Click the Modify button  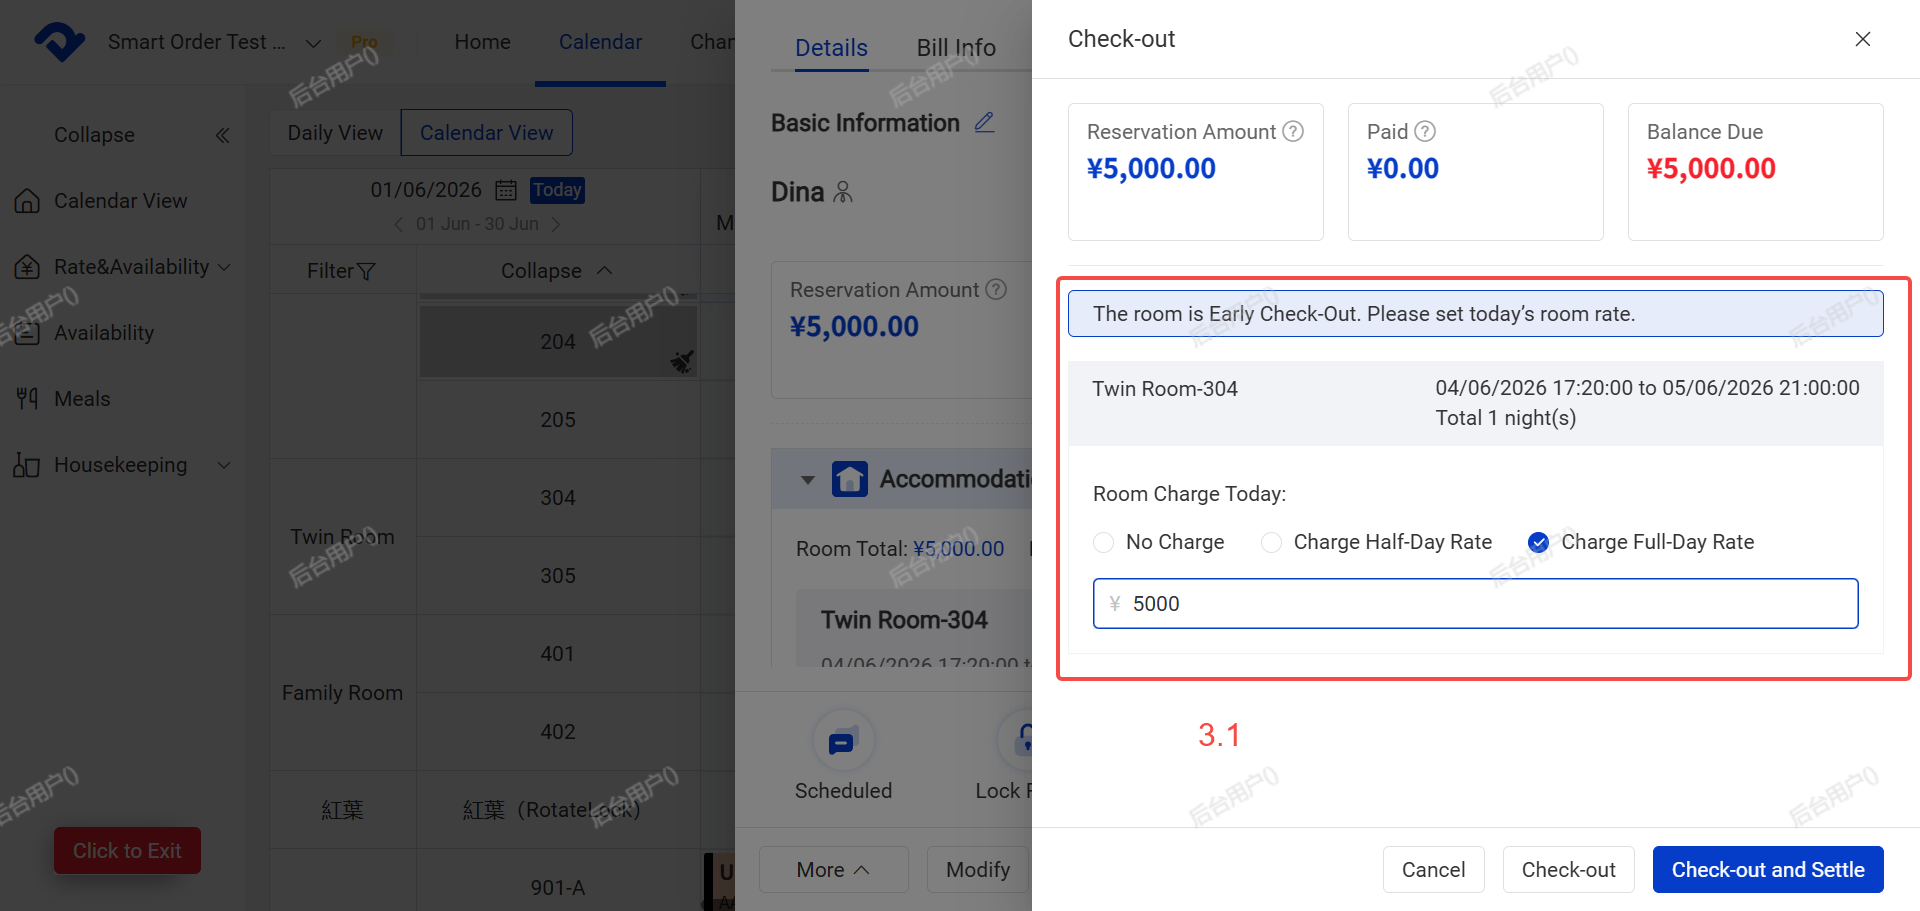(x=977, y=869)
